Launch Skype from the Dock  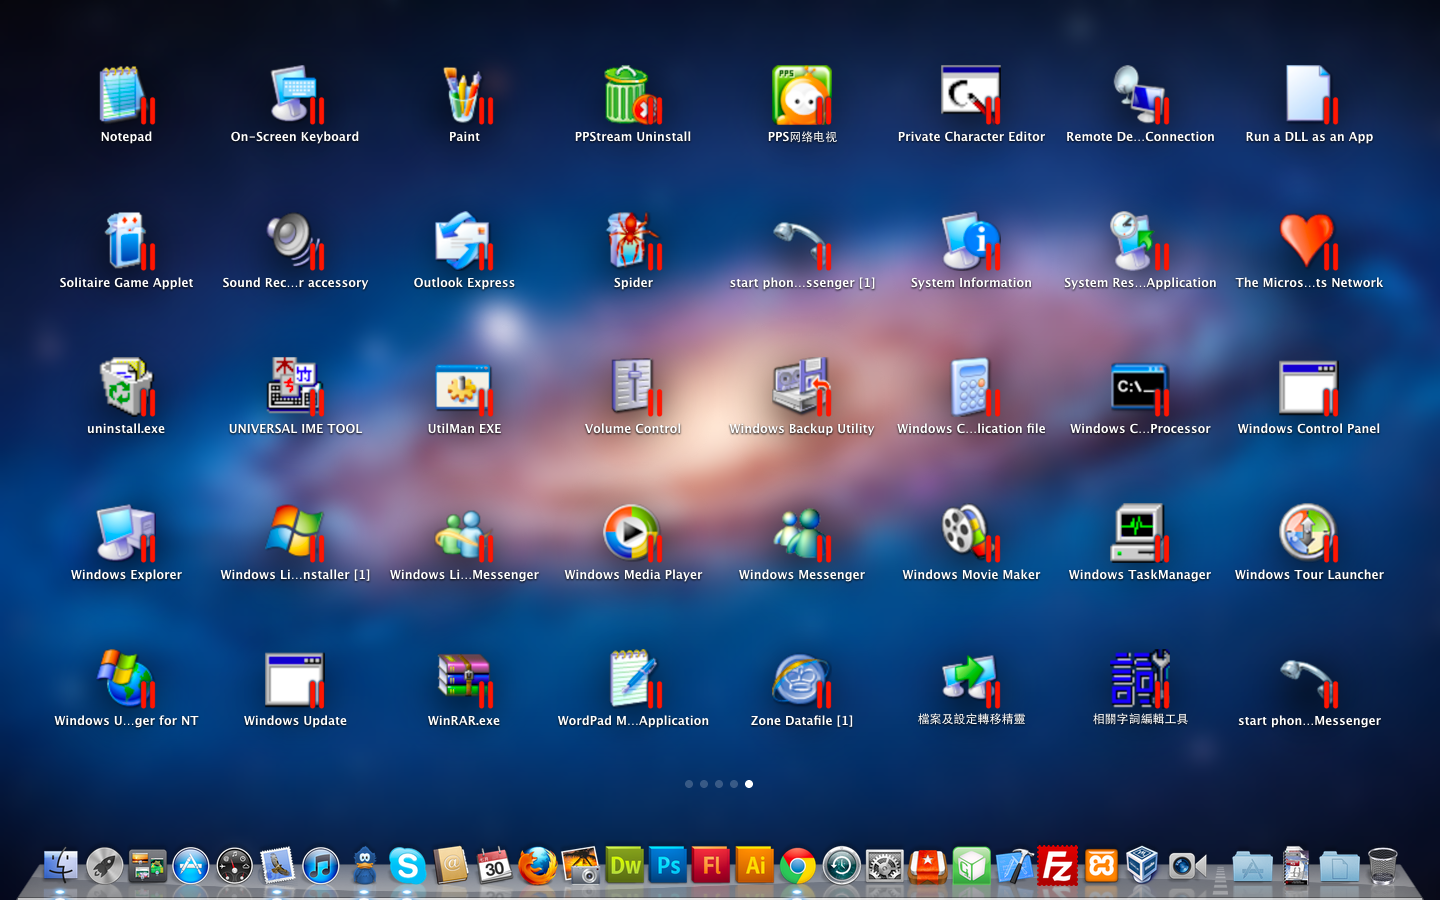pyautogui.click(x=407, y=866)
